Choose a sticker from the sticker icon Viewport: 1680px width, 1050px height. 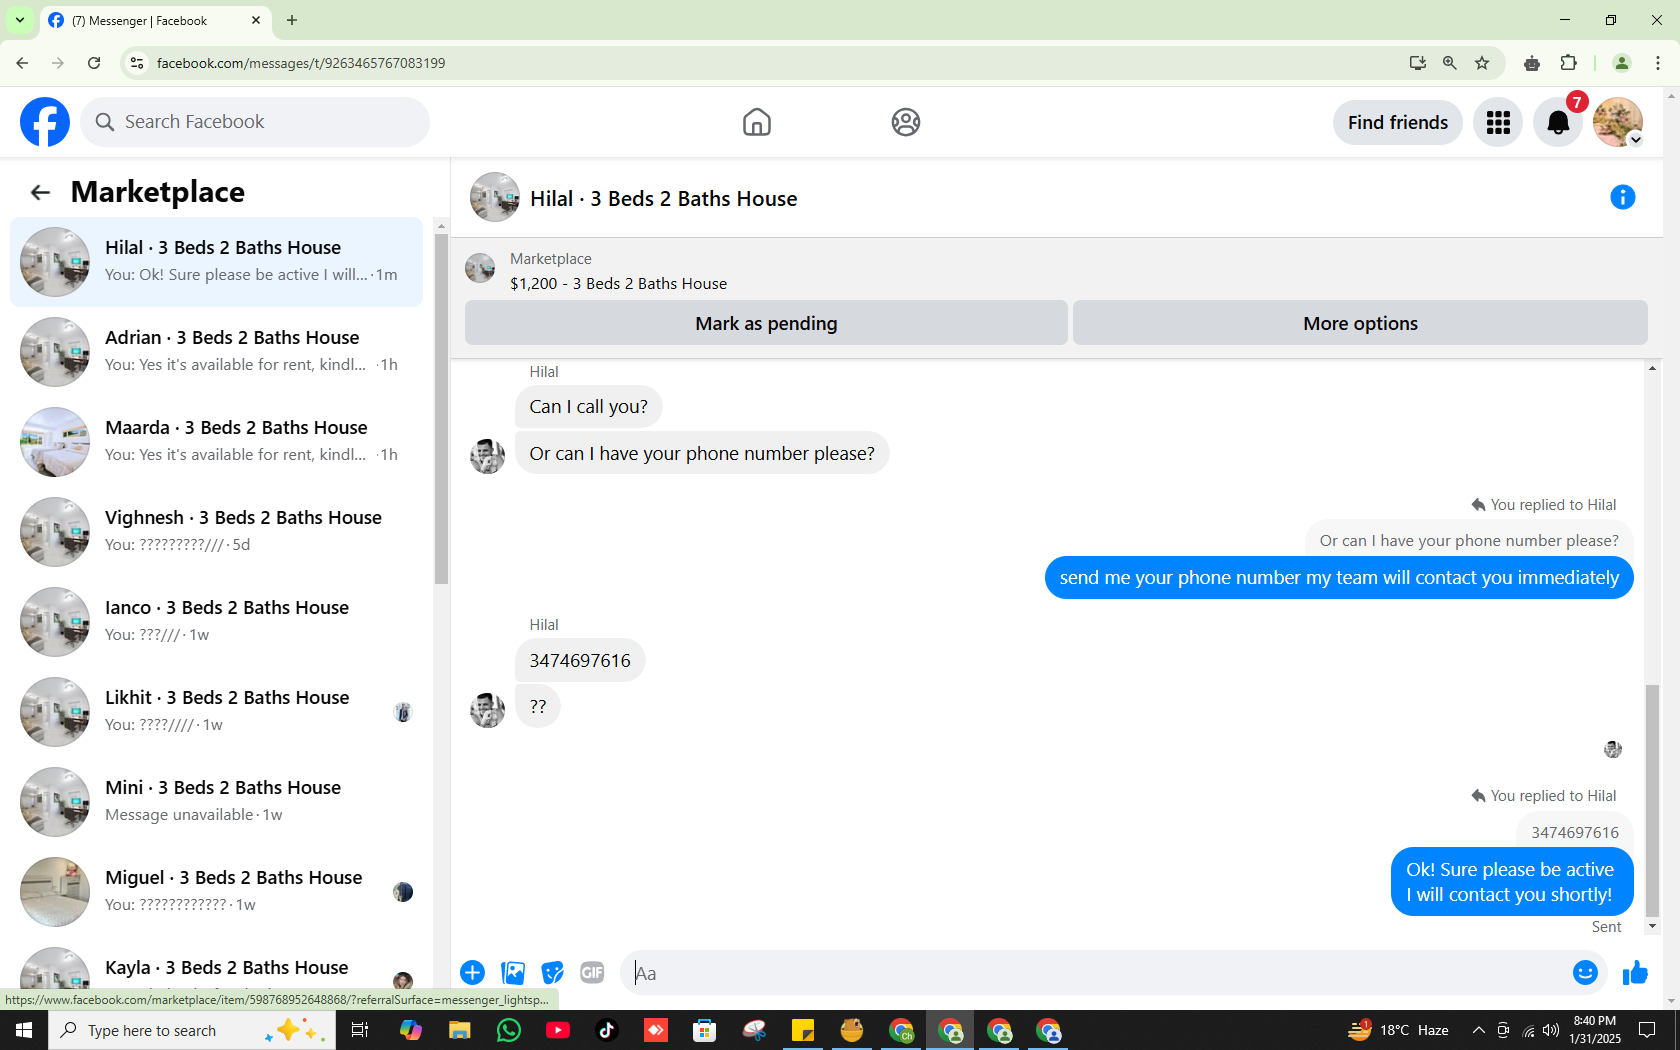(x=552, y=972)
